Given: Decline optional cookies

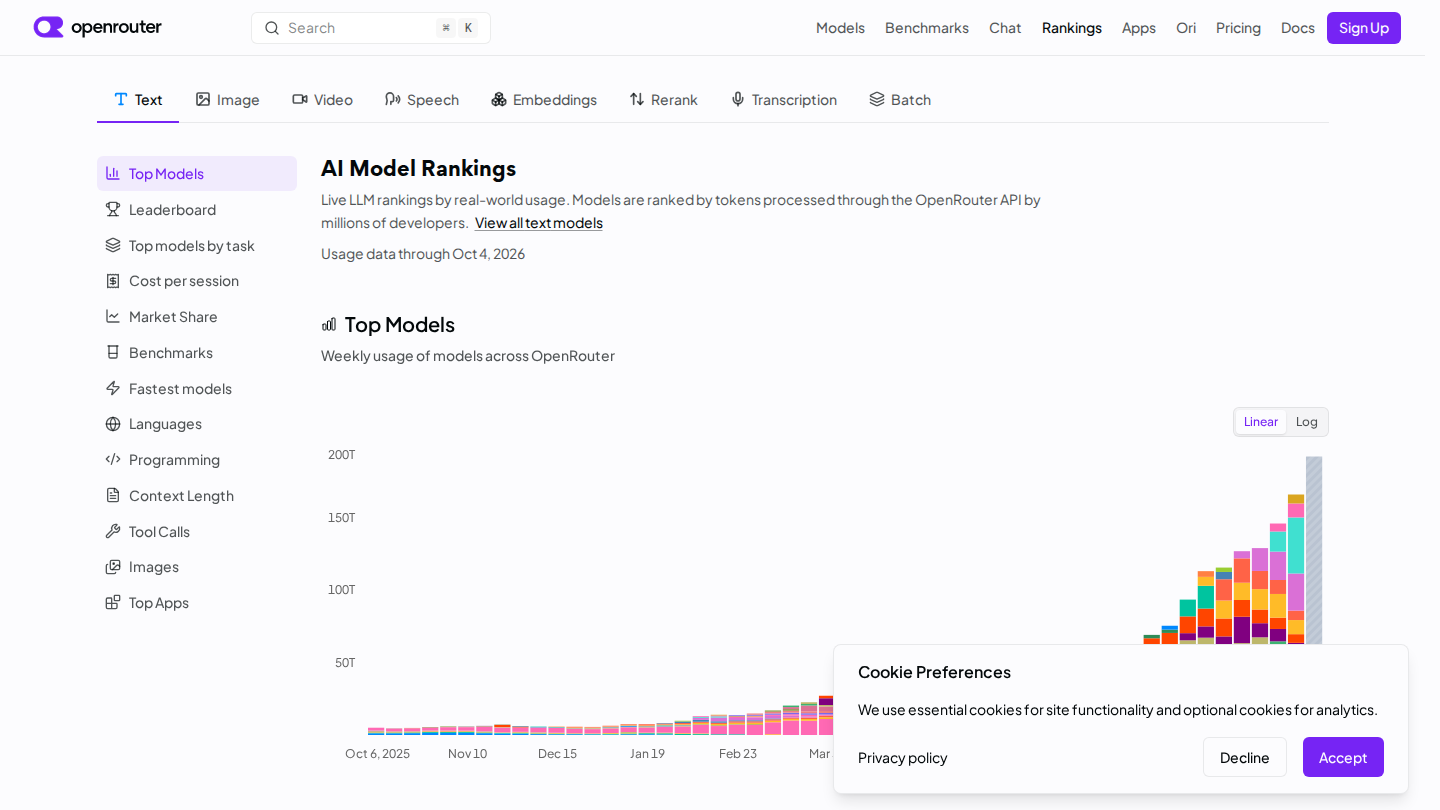Looking at the screenshot, I should click(1245, 757).
